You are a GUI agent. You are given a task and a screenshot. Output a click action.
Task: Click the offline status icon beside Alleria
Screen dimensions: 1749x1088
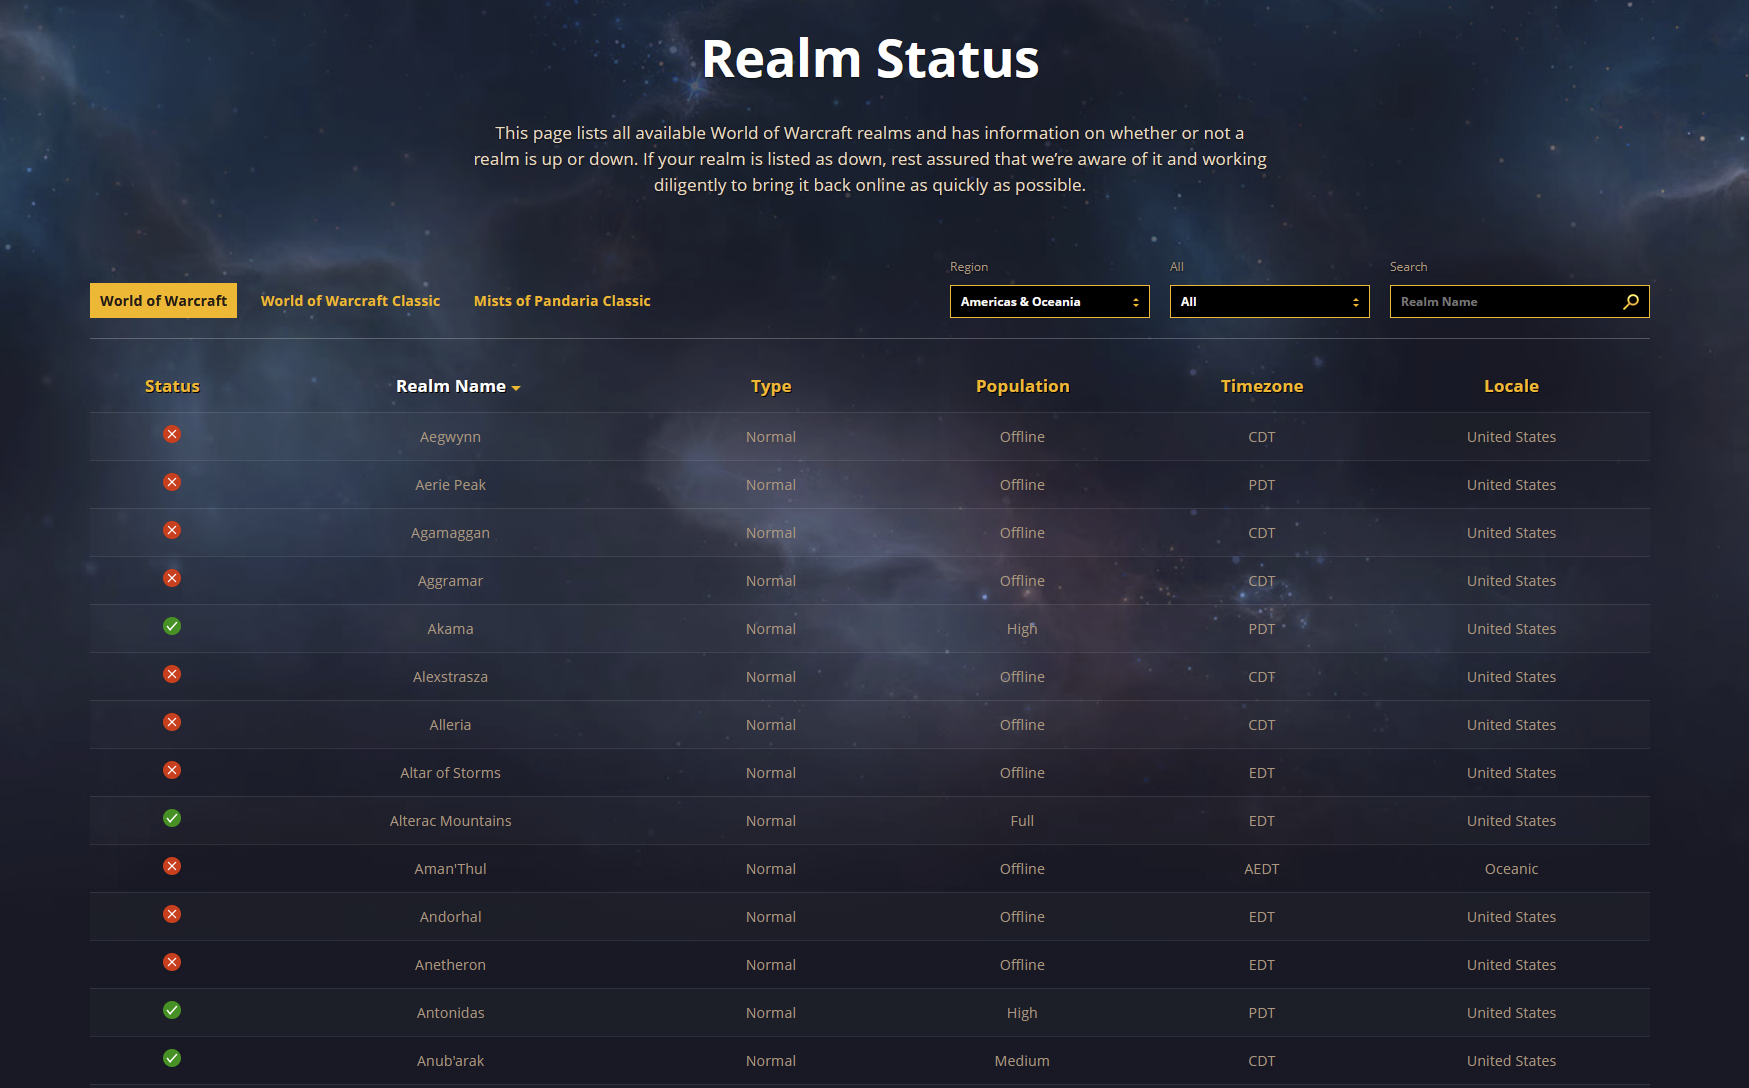[172, 722]
